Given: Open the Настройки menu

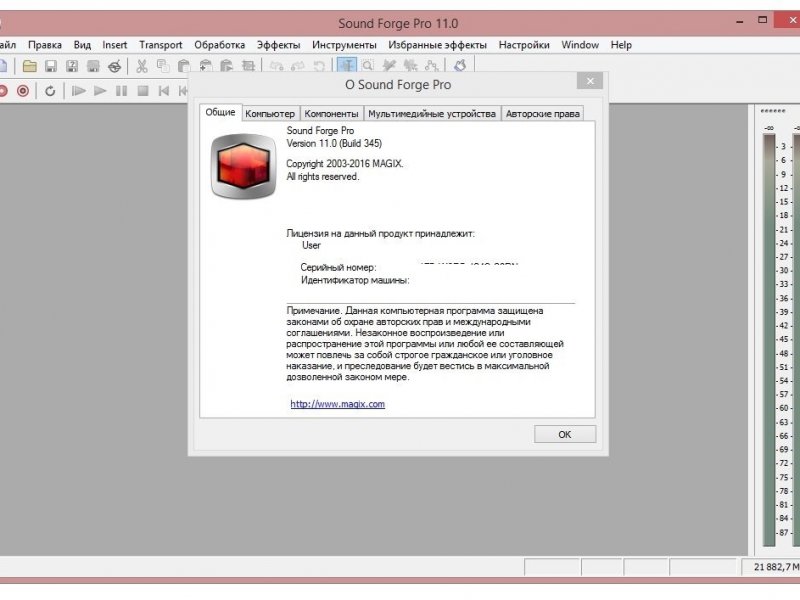Looking at the screenshot, I should (x=524, y=45).
